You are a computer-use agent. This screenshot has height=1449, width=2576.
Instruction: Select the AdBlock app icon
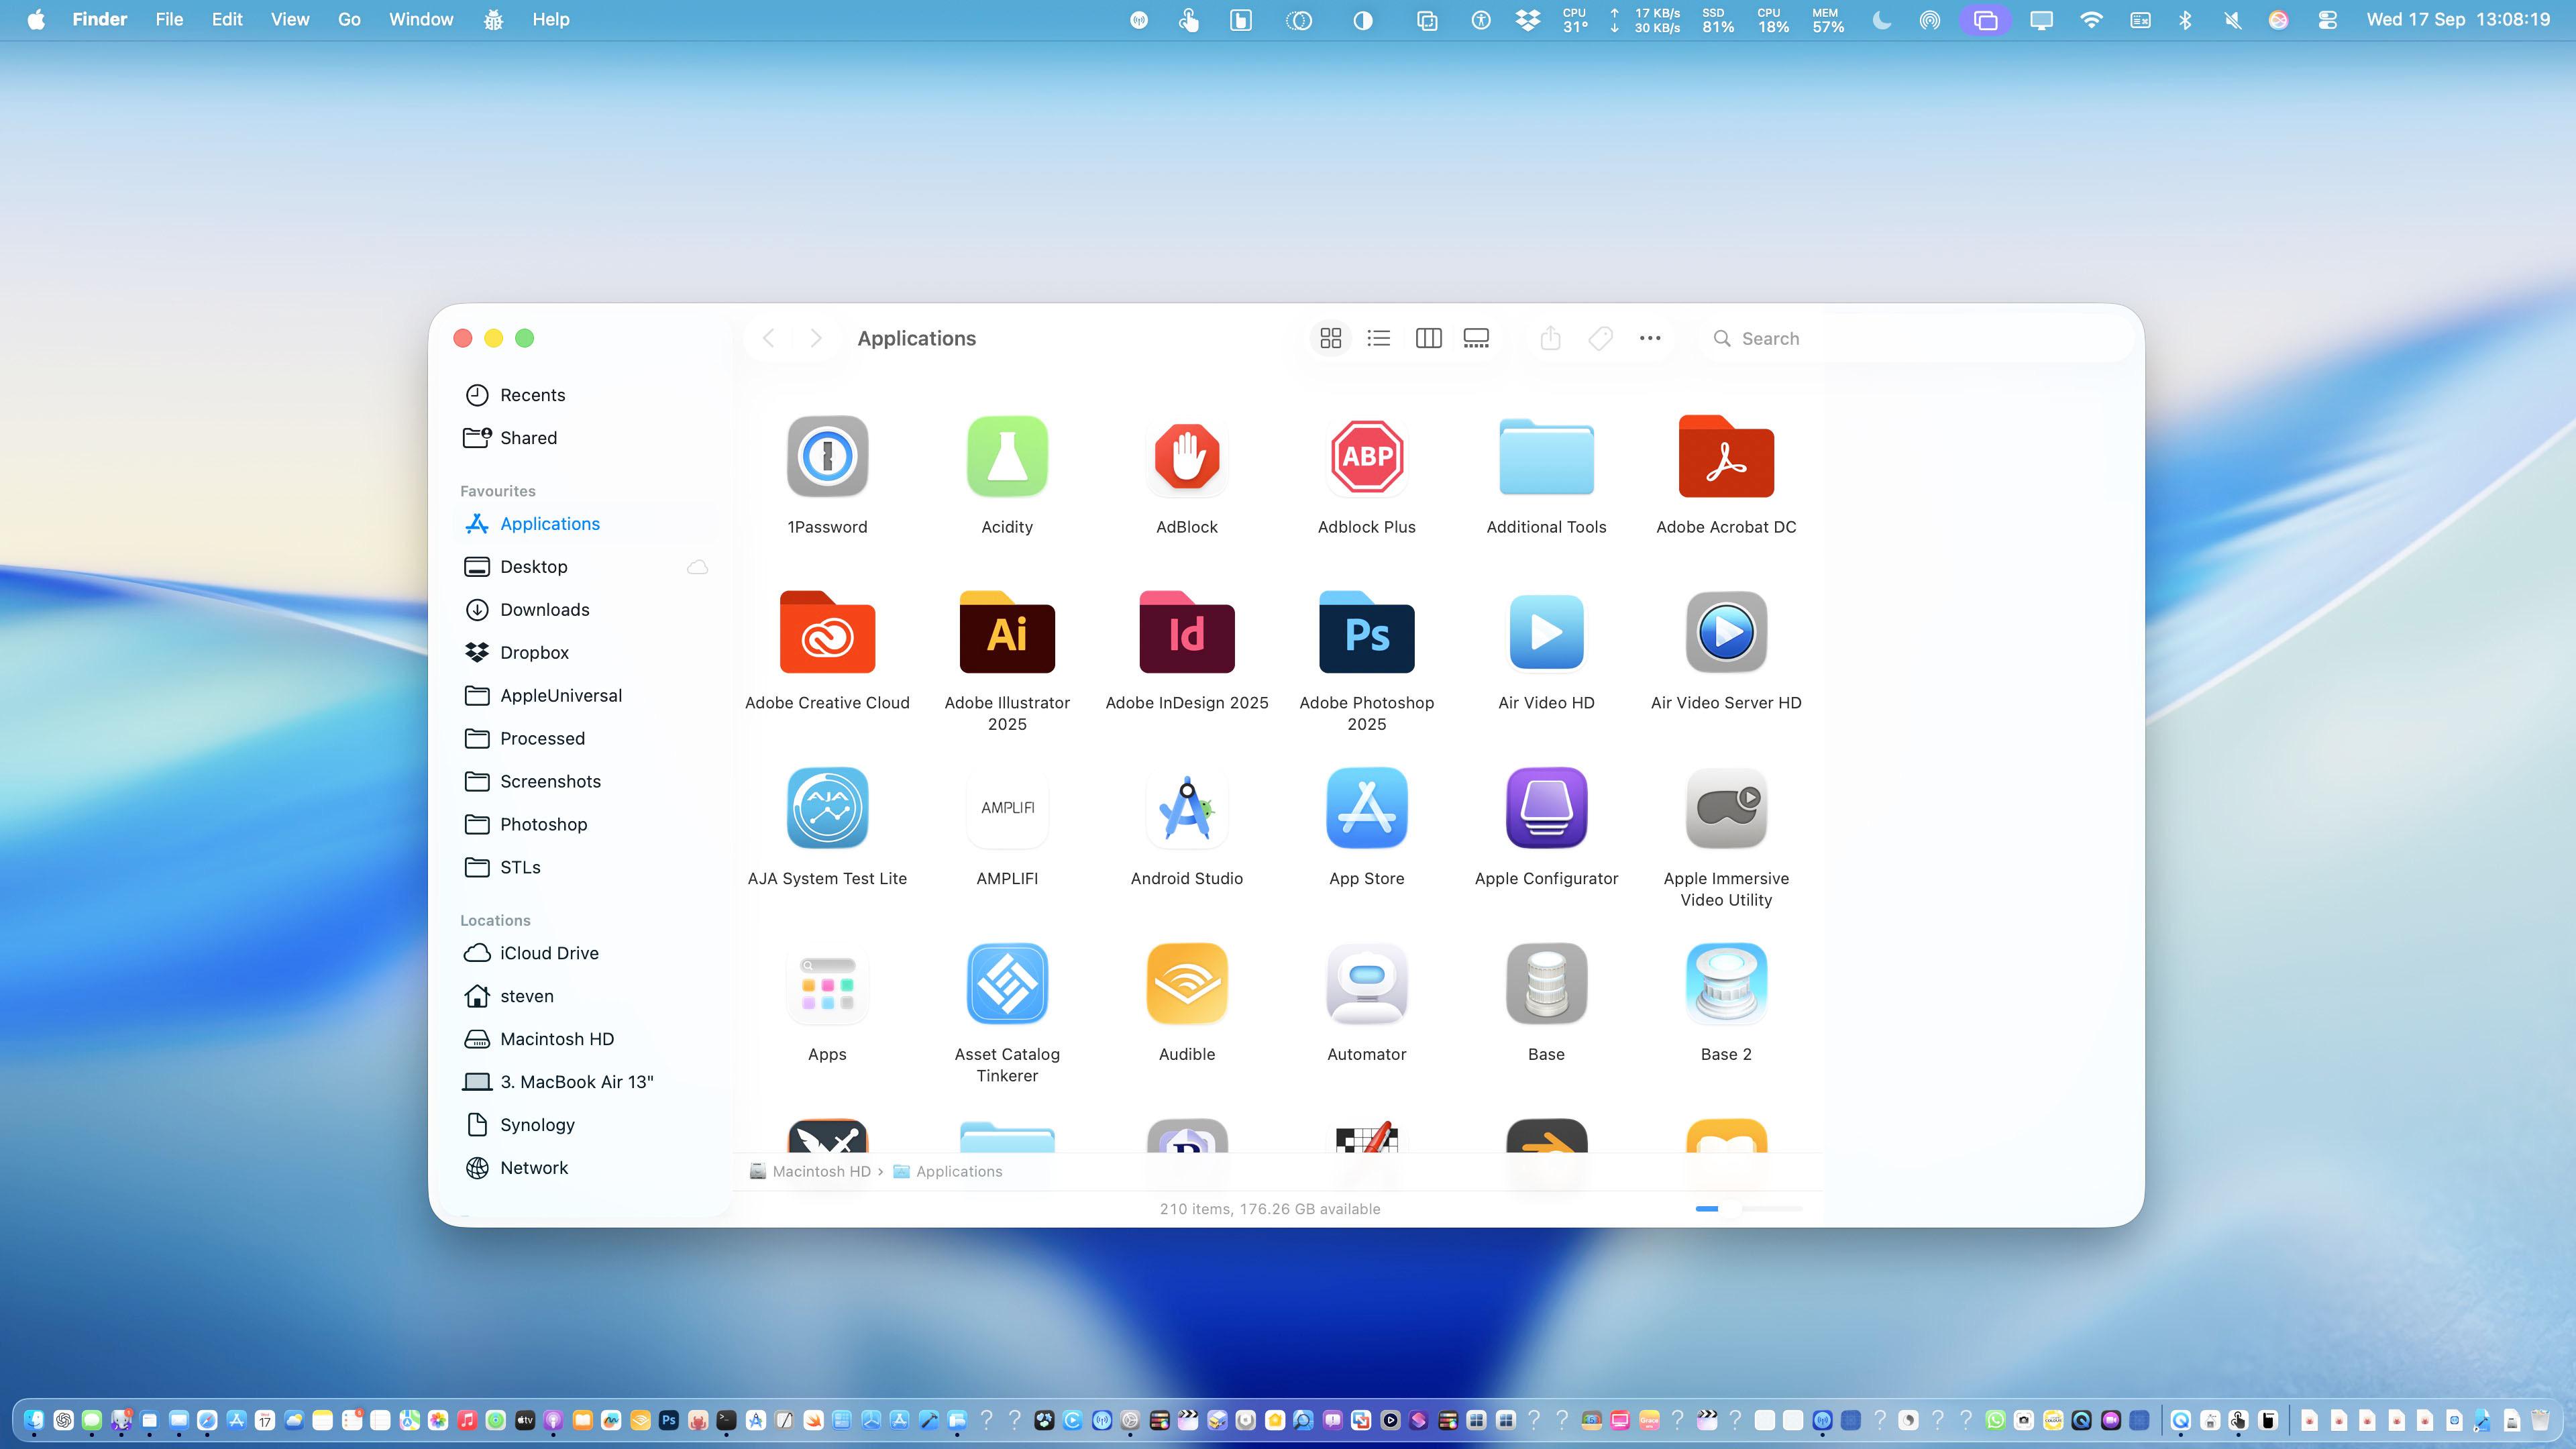pyautogui.click(x=1187, y=456)
